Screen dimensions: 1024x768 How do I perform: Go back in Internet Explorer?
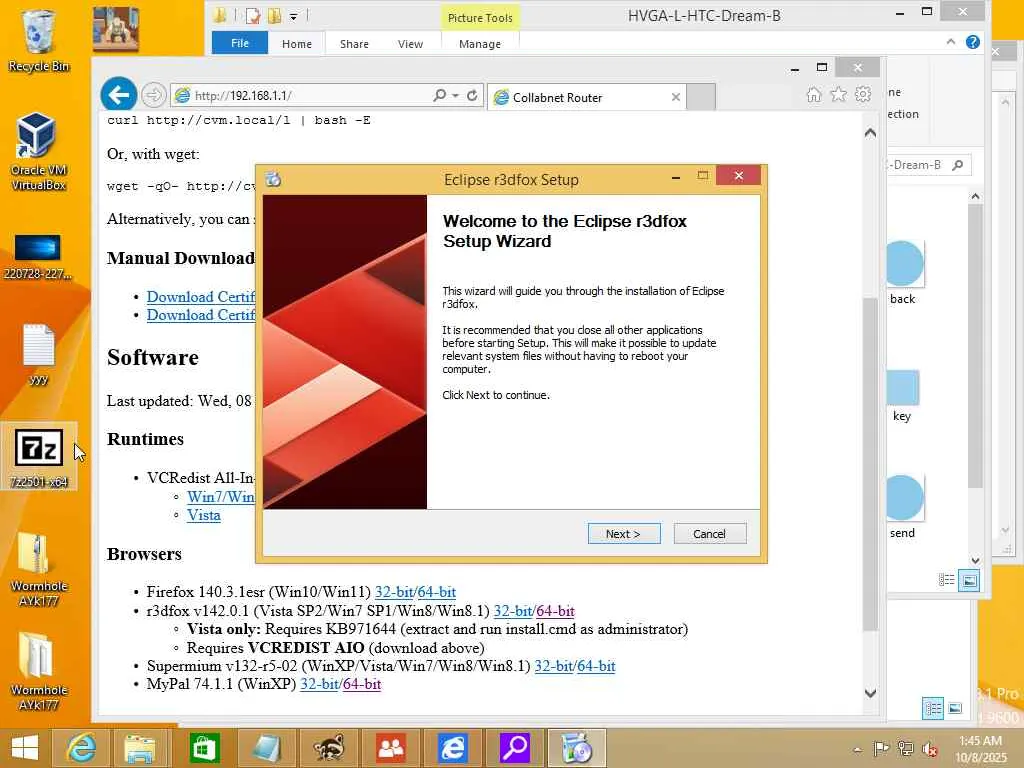coord(119,95)
